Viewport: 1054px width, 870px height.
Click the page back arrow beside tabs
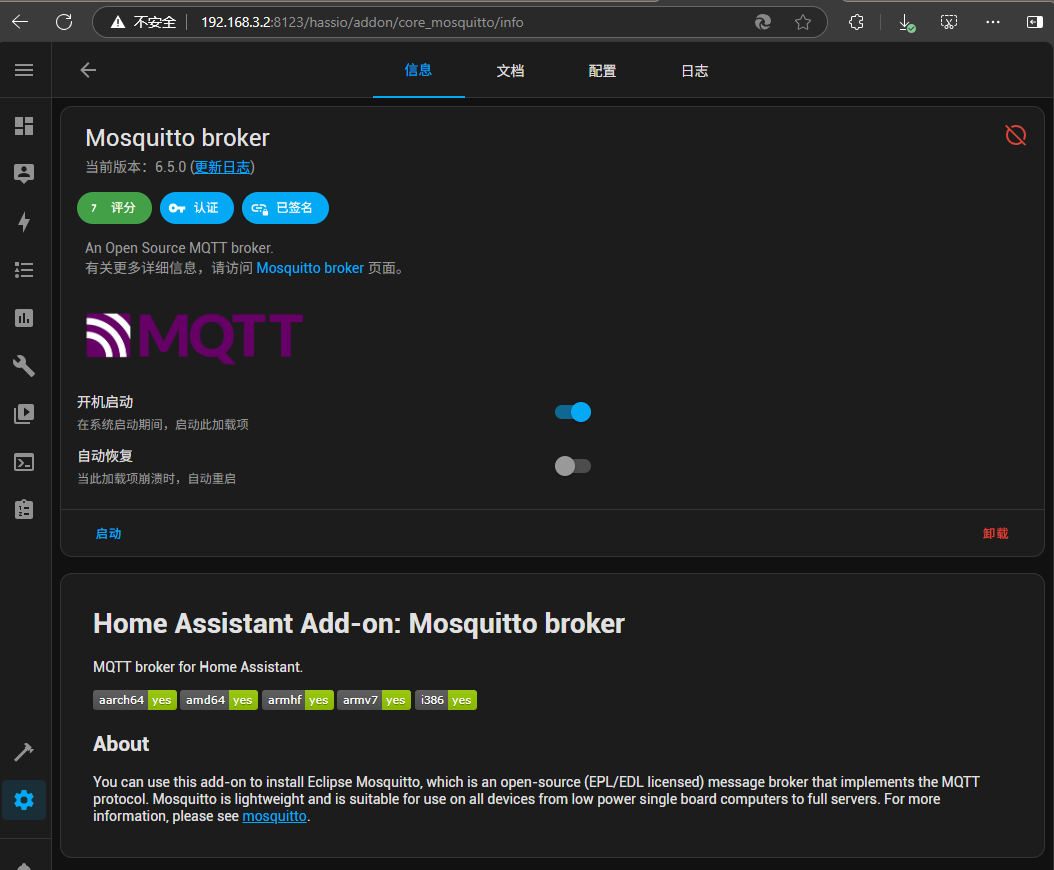88,70
